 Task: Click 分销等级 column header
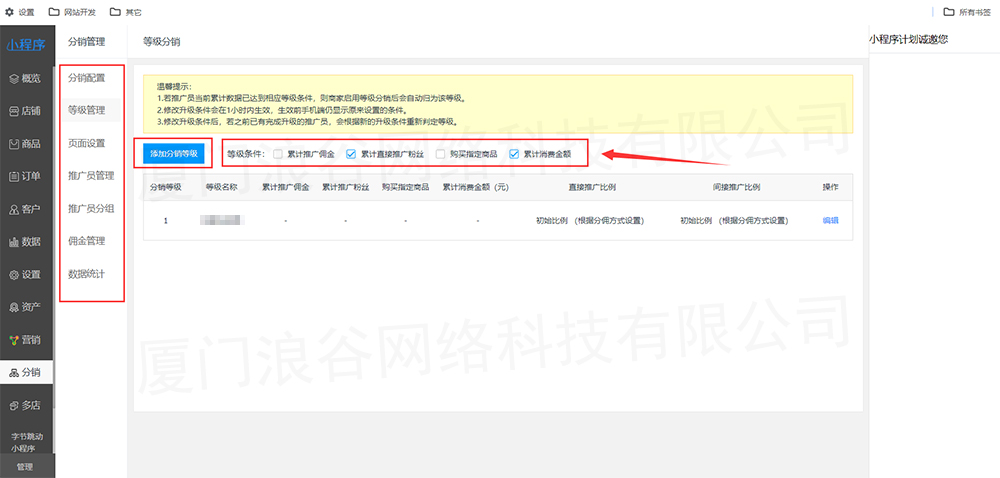click(166, 187)
